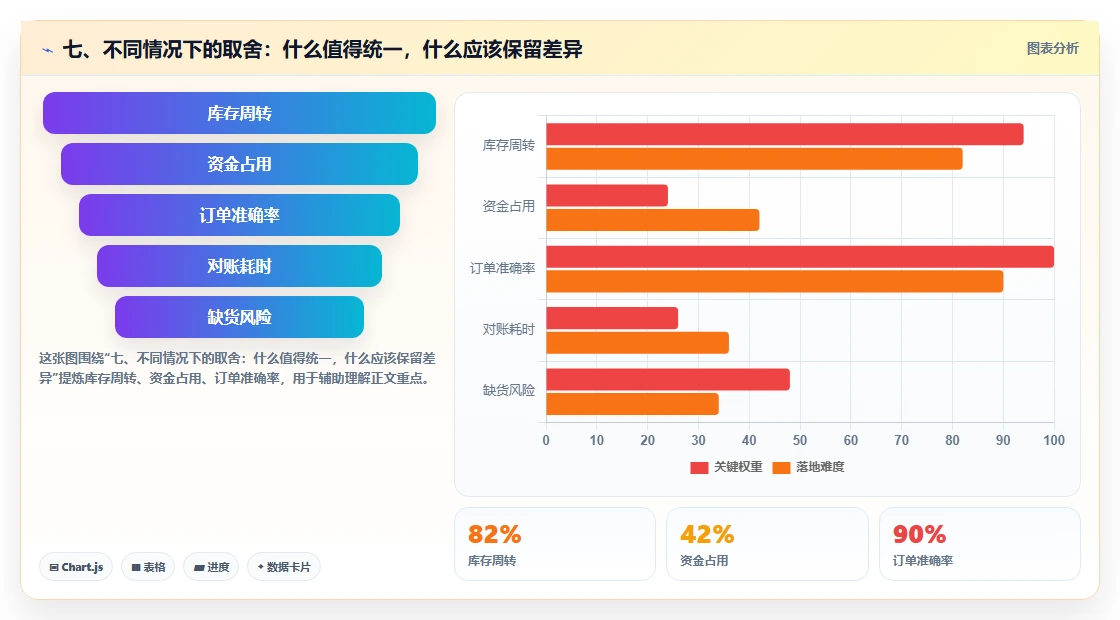This screenshot has height=620, width=1120.
Task: Click the 库存周转 y-axis label
Action: point(509,146)
